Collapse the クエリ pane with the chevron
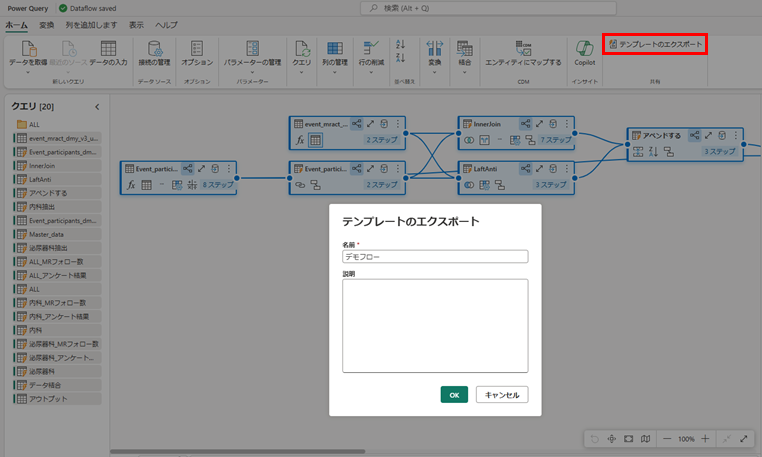The image size is (762, 457). (97, 107)
